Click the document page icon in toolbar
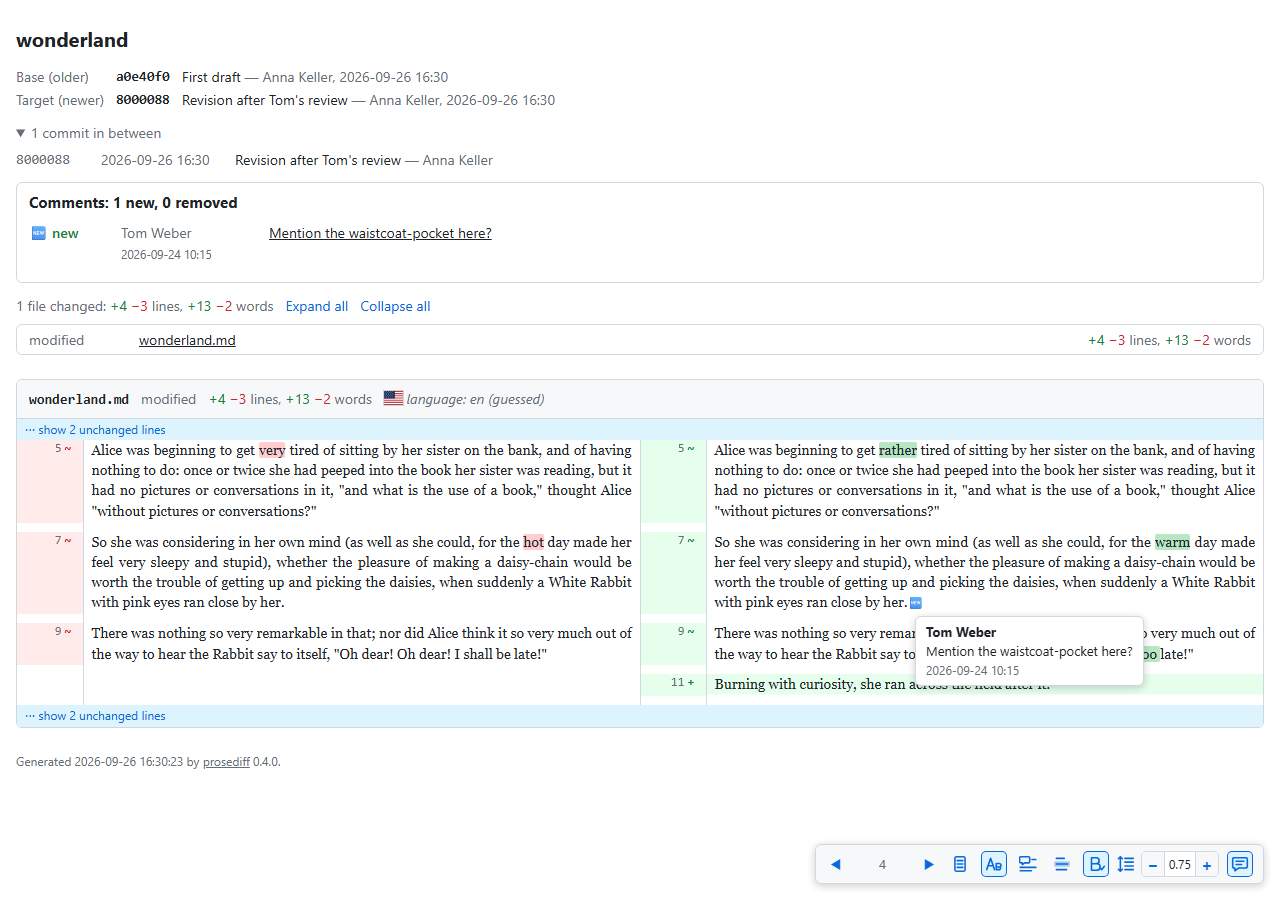This screenshot has width=1280, height=900. [960, 864]
